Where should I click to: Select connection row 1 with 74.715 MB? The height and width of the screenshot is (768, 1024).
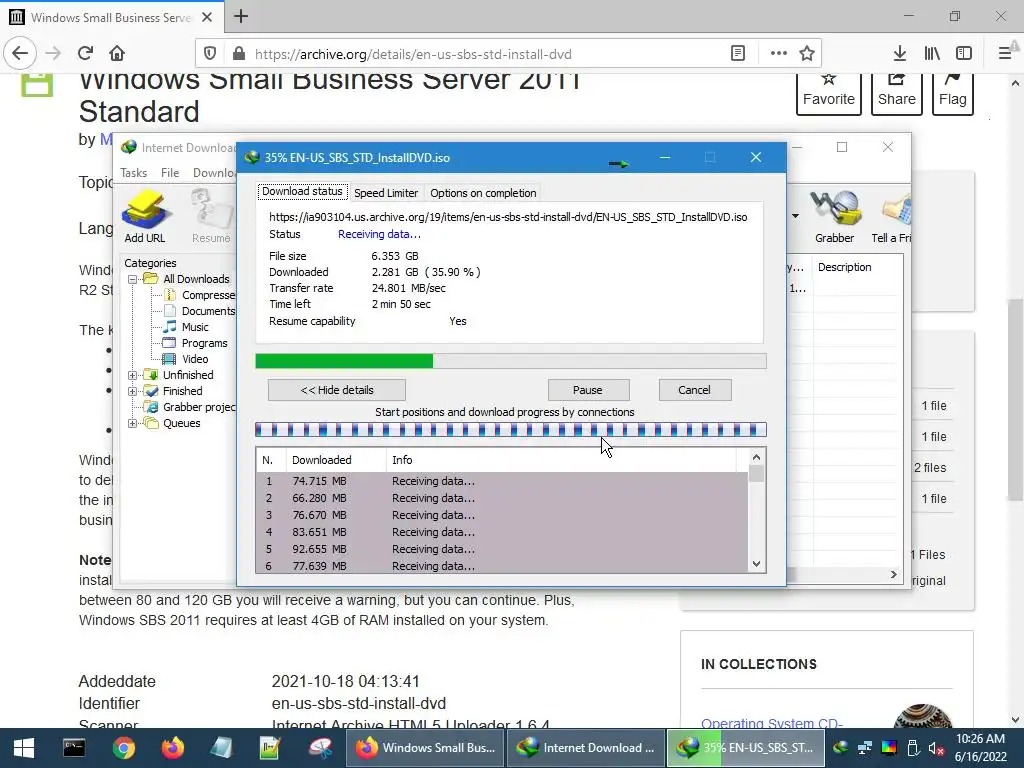tap(502, 481)
